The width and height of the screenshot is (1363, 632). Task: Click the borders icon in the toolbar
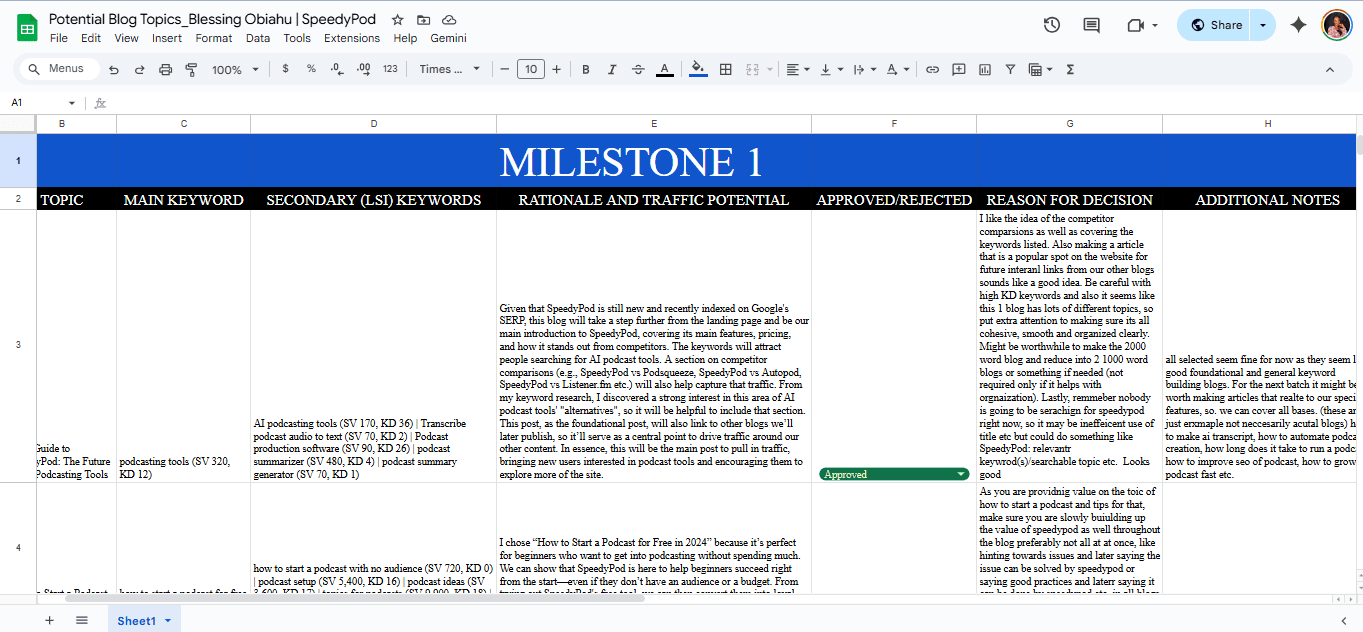tap(726, 69)
